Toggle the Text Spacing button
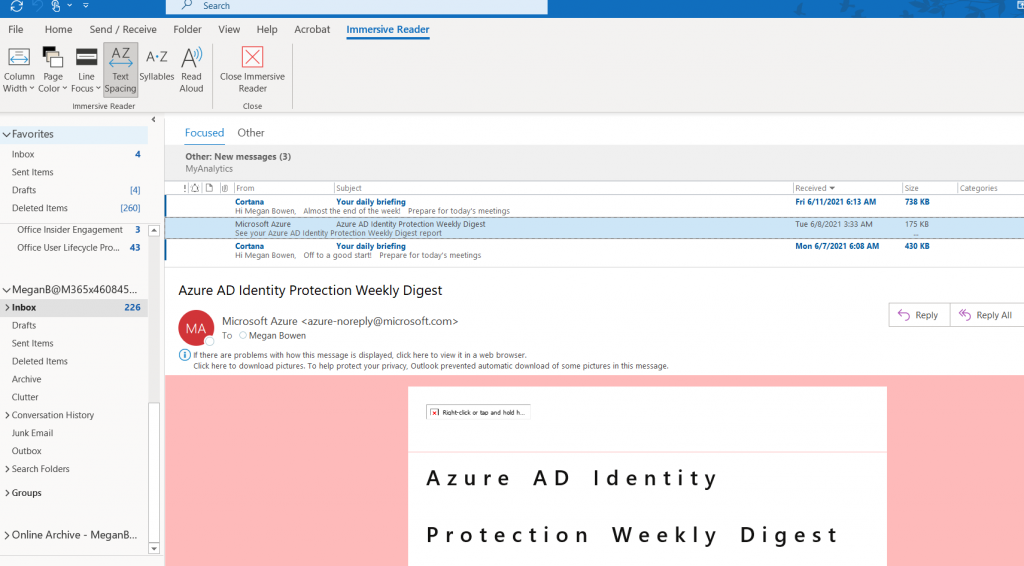Image resolution: width=1024 pixels, height=566 pixels. (x=120, y=69)
